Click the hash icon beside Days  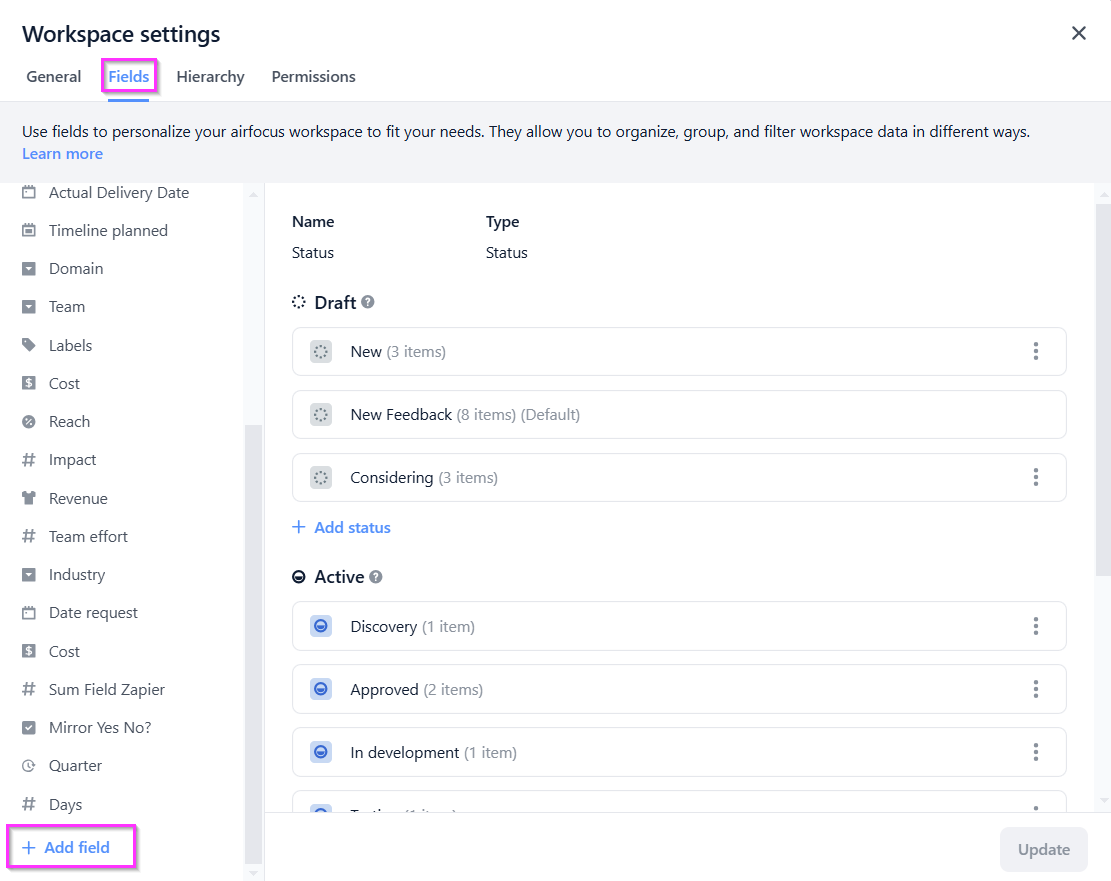[x=28, y=804]
